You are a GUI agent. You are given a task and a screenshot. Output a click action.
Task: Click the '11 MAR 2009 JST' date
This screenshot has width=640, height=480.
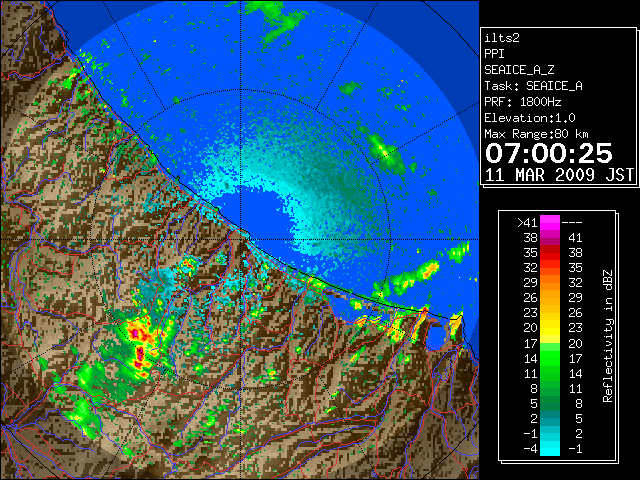[559, 175]
